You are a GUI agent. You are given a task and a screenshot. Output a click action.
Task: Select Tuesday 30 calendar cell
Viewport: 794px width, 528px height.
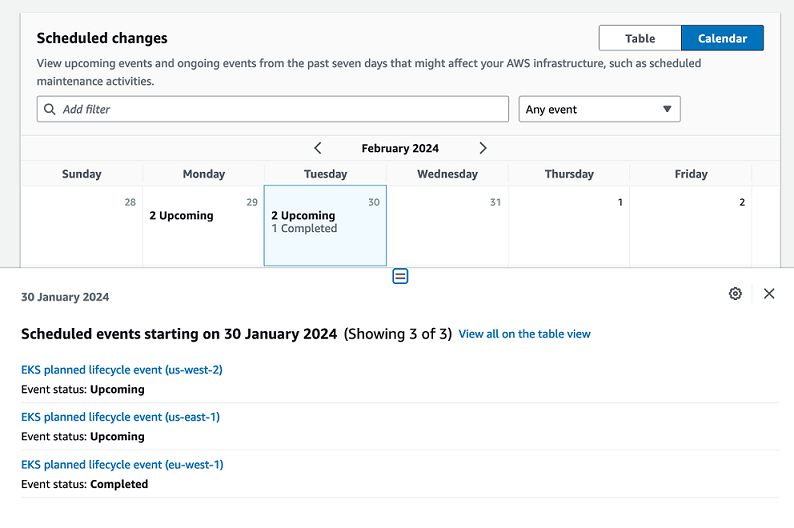pos(325,226)
